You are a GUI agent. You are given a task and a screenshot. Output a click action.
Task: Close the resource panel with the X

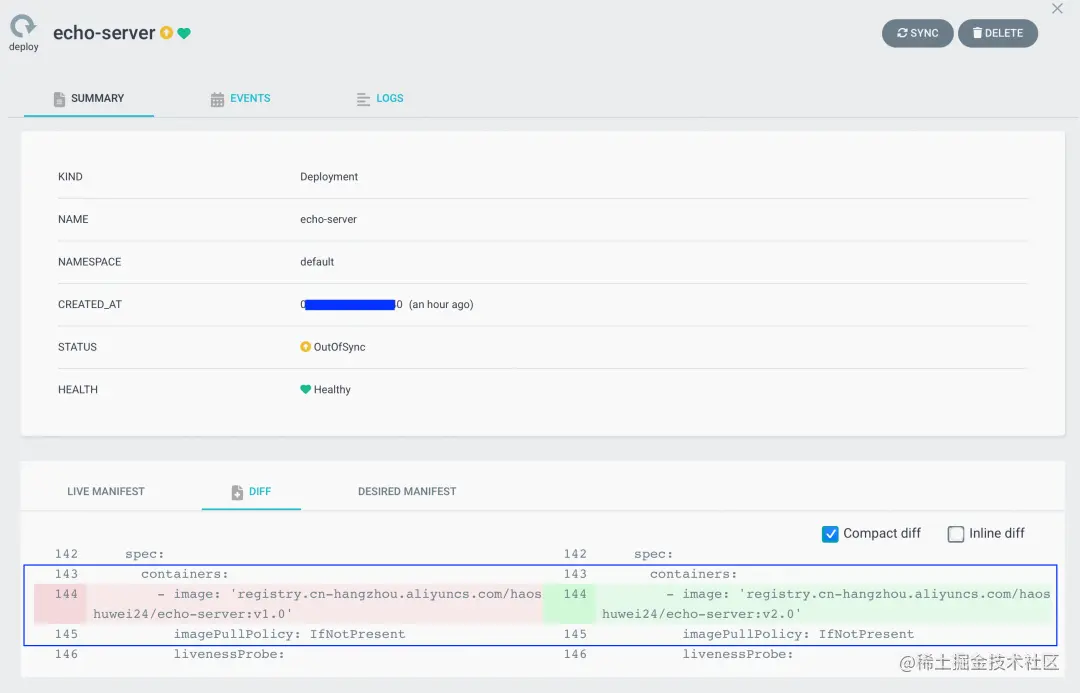pos(1057,8)
